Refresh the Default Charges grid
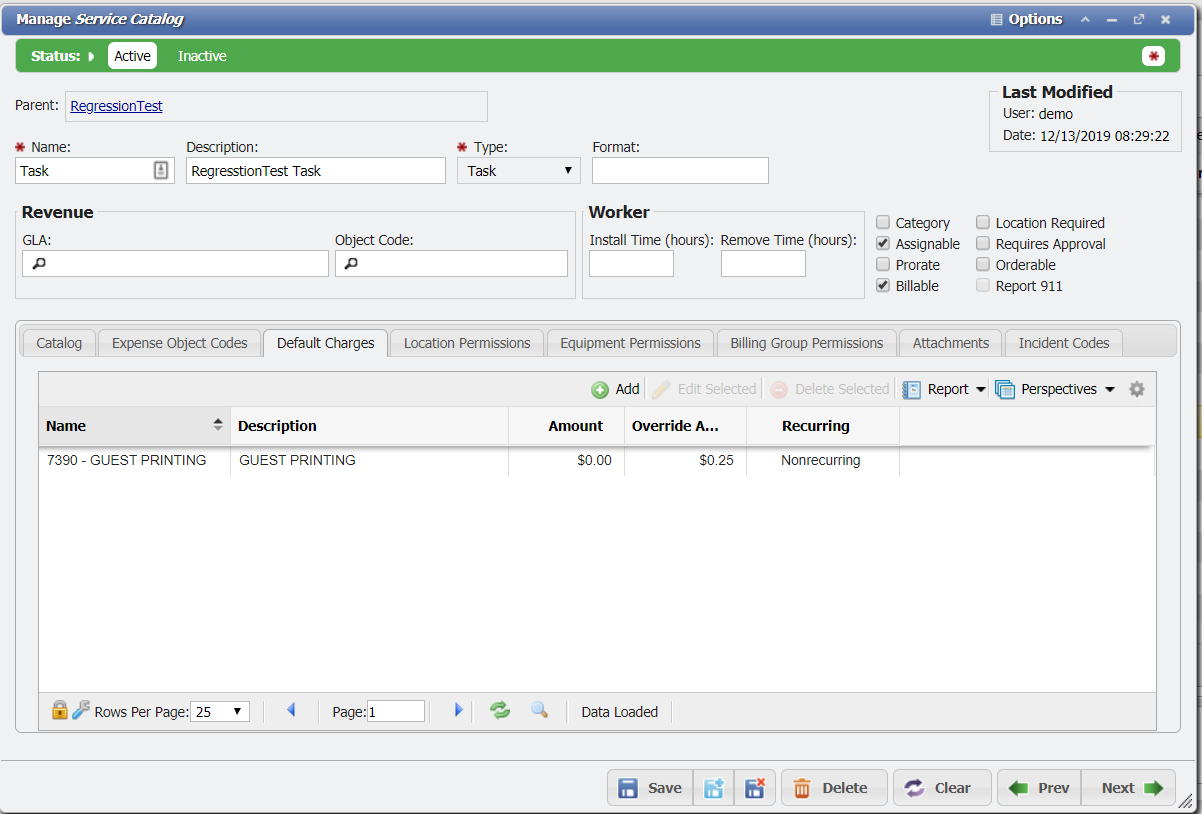Viewport: 1202px width, 814px height. (499, 710)
